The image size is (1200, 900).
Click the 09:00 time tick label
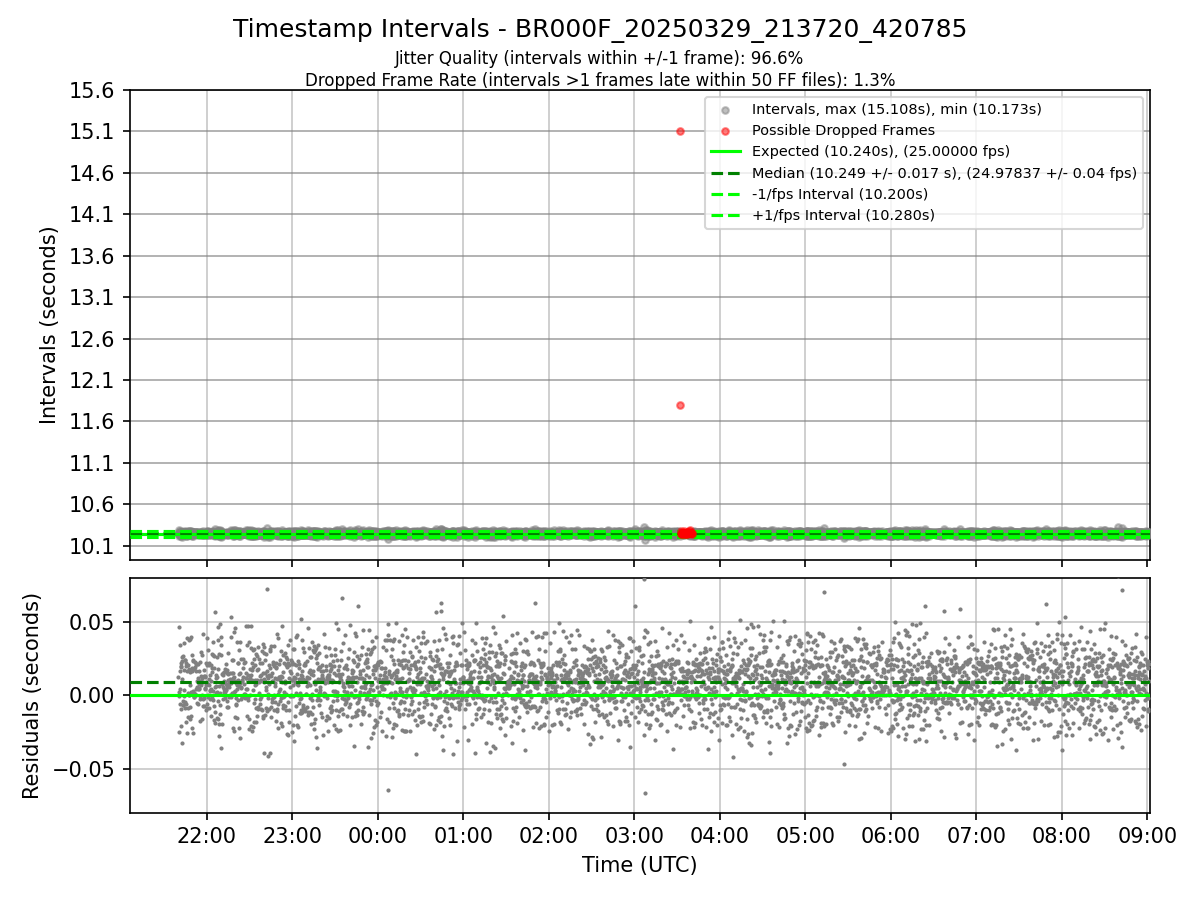[1147, 835]
